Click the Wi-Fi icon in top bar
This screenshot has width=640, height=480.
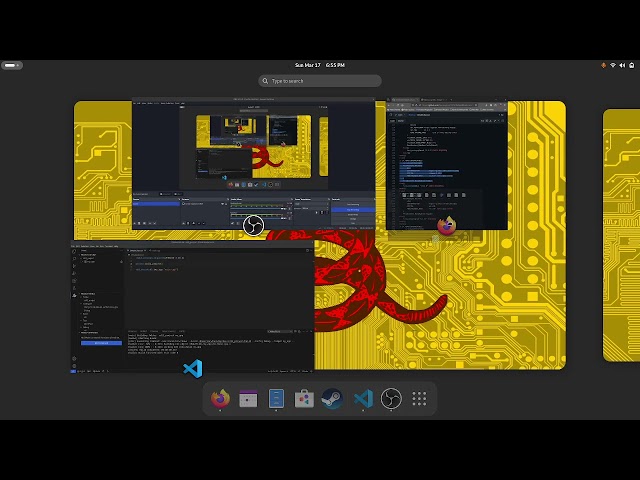coord(613,65)
